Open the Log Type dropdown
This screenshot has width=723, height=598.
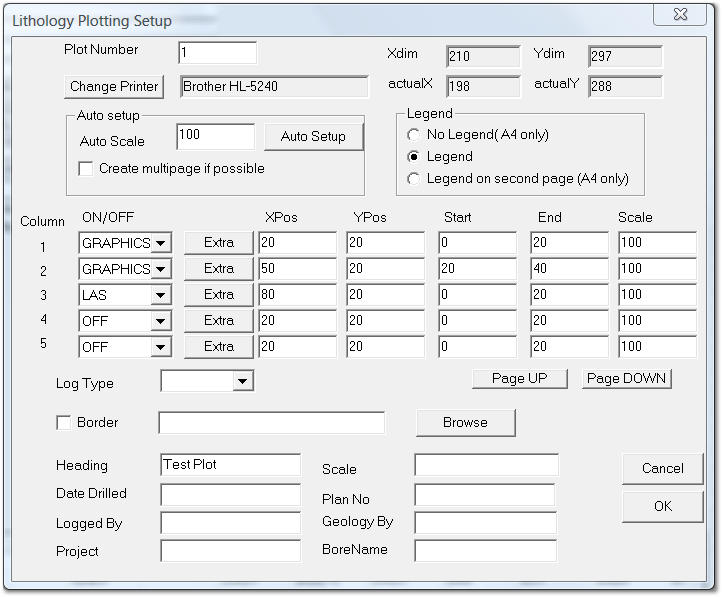pyautogui.click(x=242, y=381)
